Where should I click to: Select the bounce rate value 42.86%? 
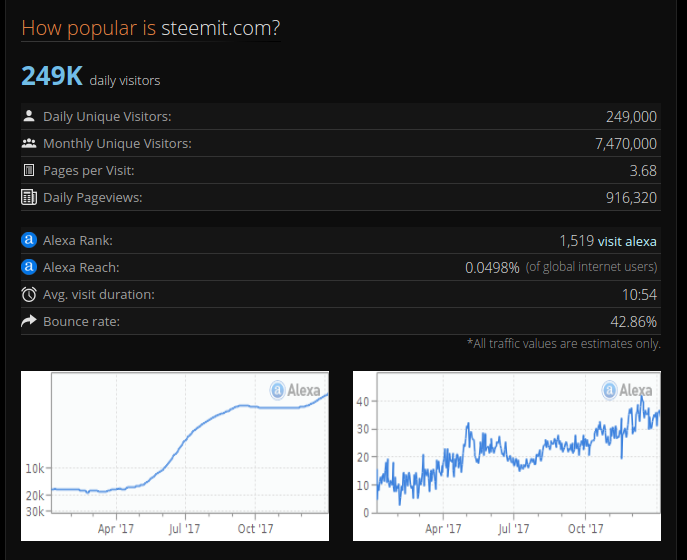(x=634, y=322)
